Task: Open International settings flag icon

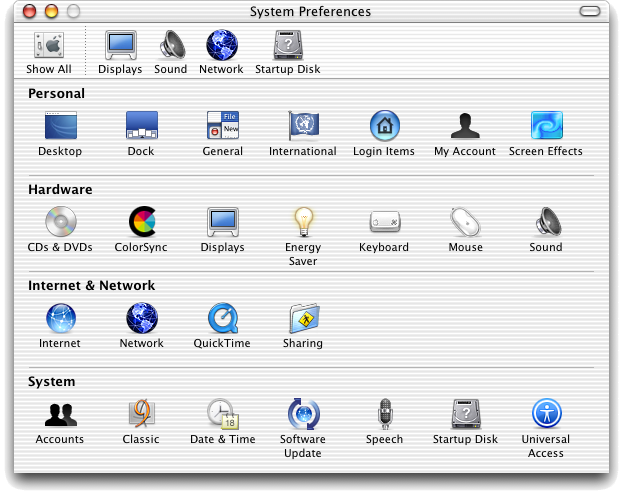Action: coord(303,126)
